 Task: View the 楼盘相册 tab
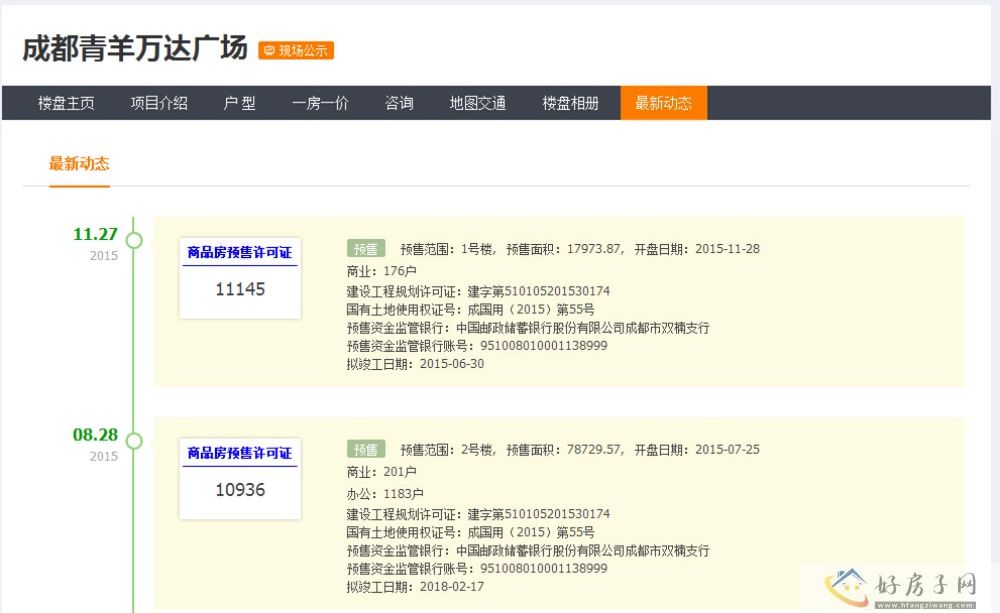point(571,103)
